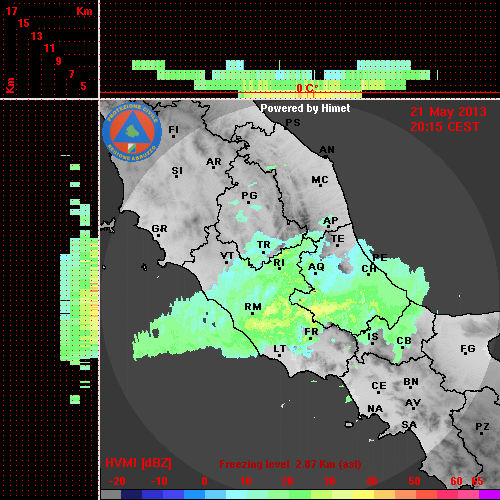Screen dimensions: 500x500
Task: Click the 0 C° marker in cross-section
Action: click(x=307, y=88)
